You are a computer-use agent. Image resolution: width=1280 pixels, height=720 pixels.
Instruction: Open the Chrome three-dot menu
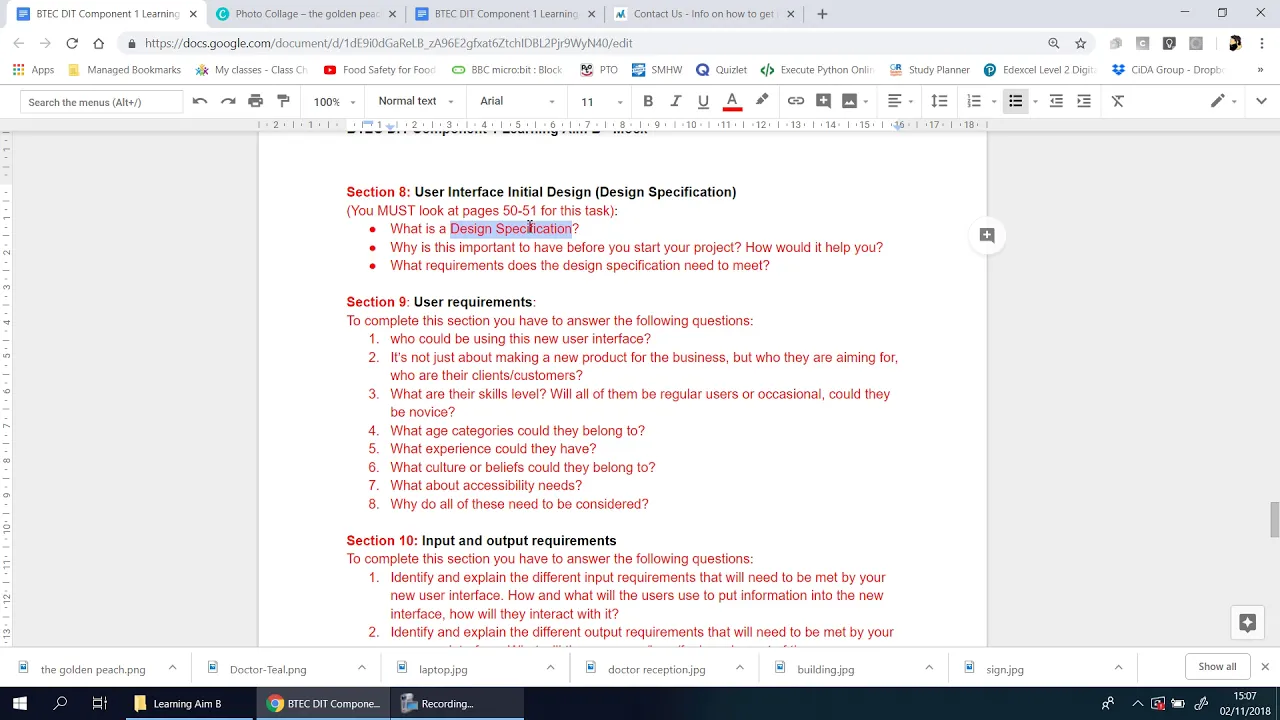(x=1262, y=43)
